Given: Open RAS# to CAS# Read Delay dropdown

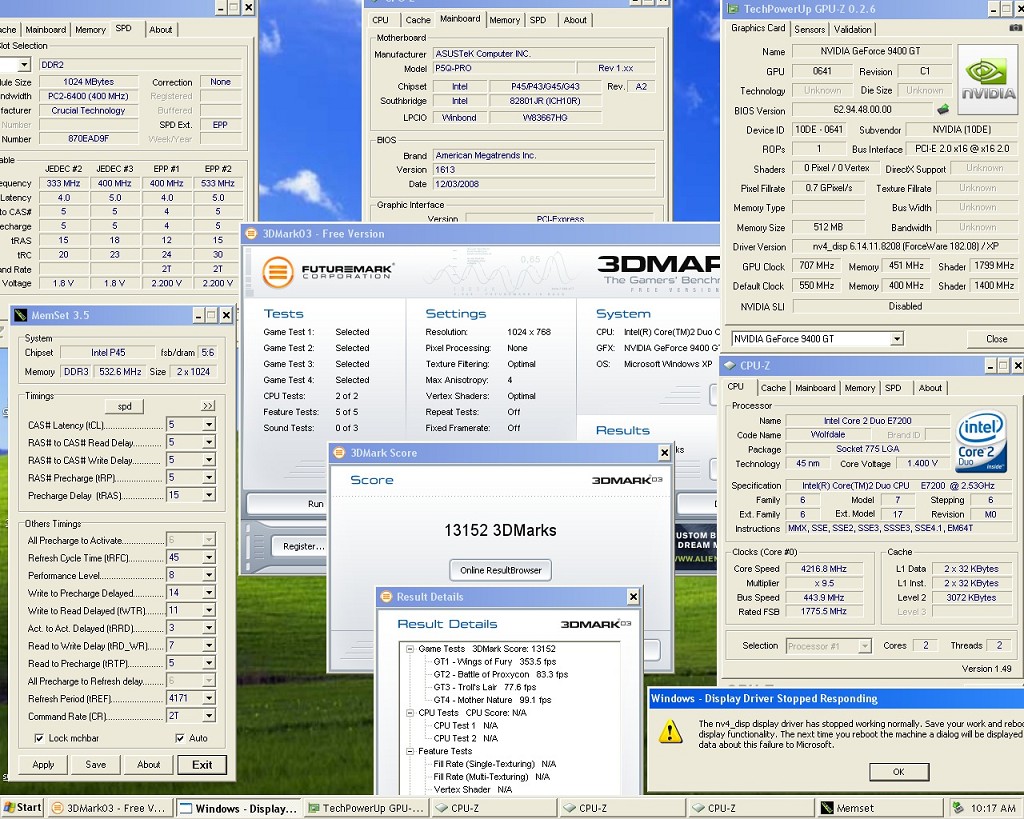Looking at the screenshot, I should click(x=208, y=443).
